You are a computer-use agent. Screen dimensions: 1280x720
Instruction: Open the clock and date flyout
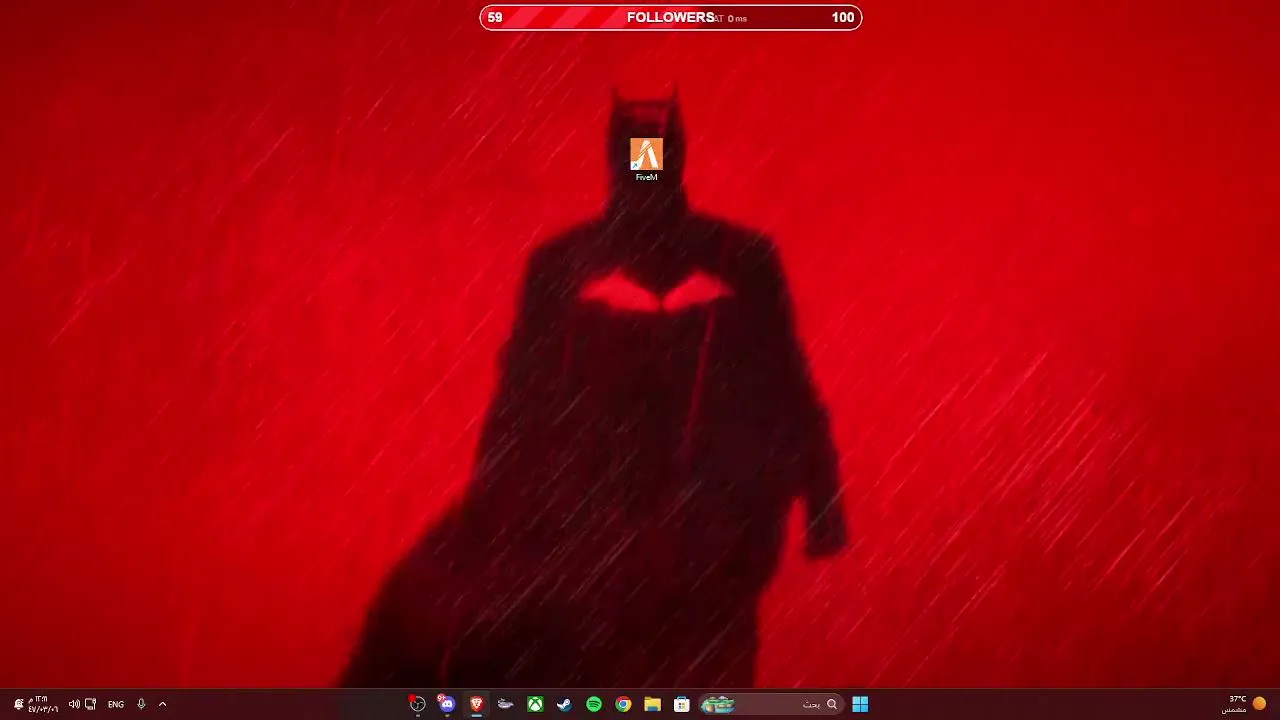pyautogui.click(x=43, y=704)
